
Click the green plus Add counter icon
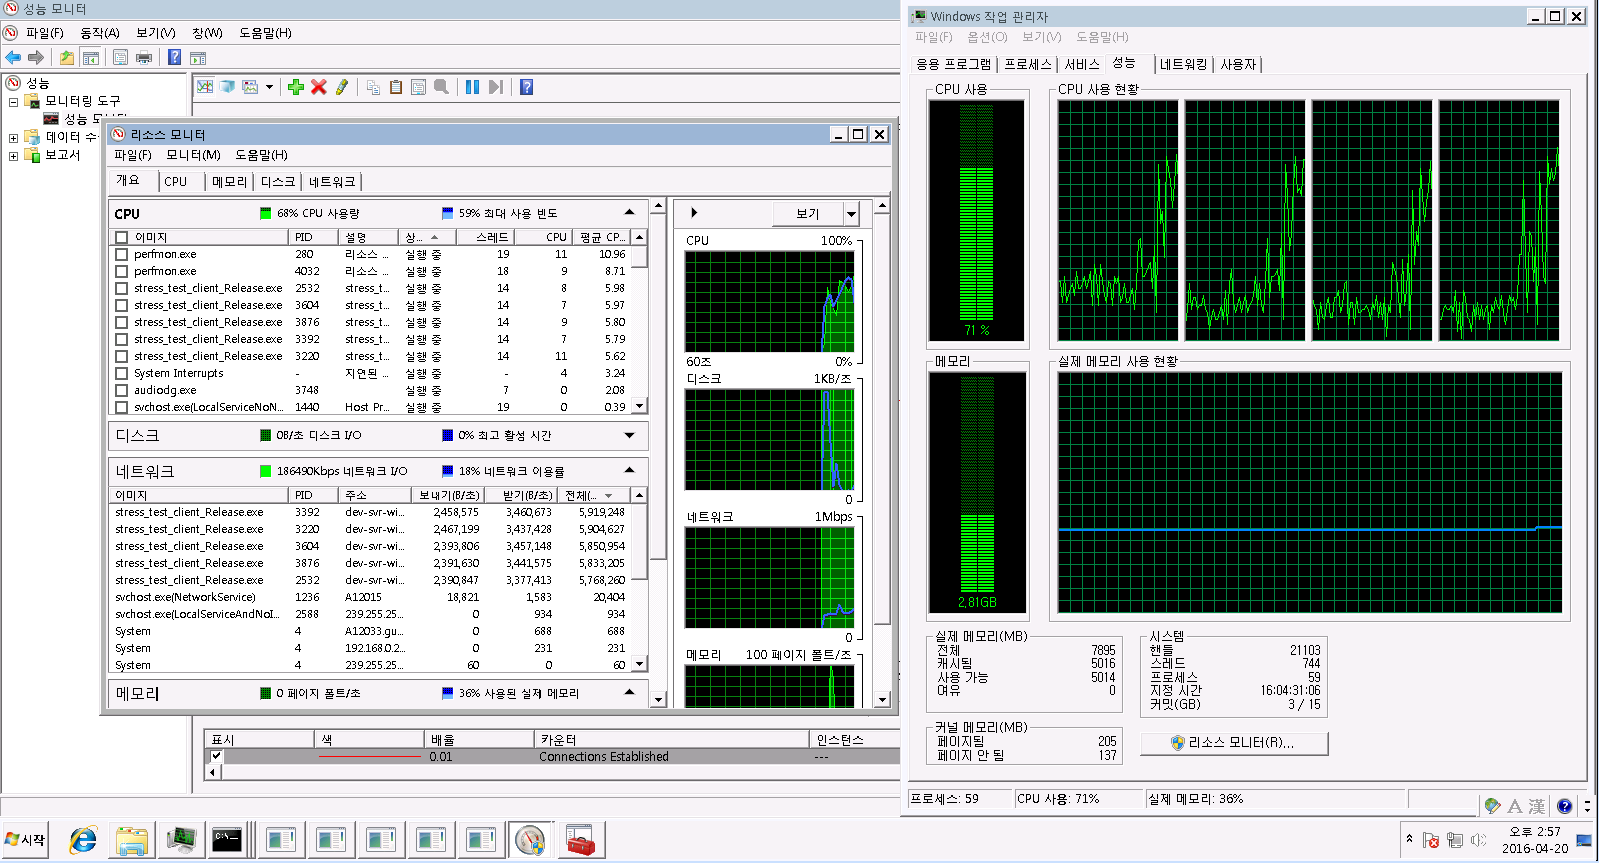click(296, 87)
